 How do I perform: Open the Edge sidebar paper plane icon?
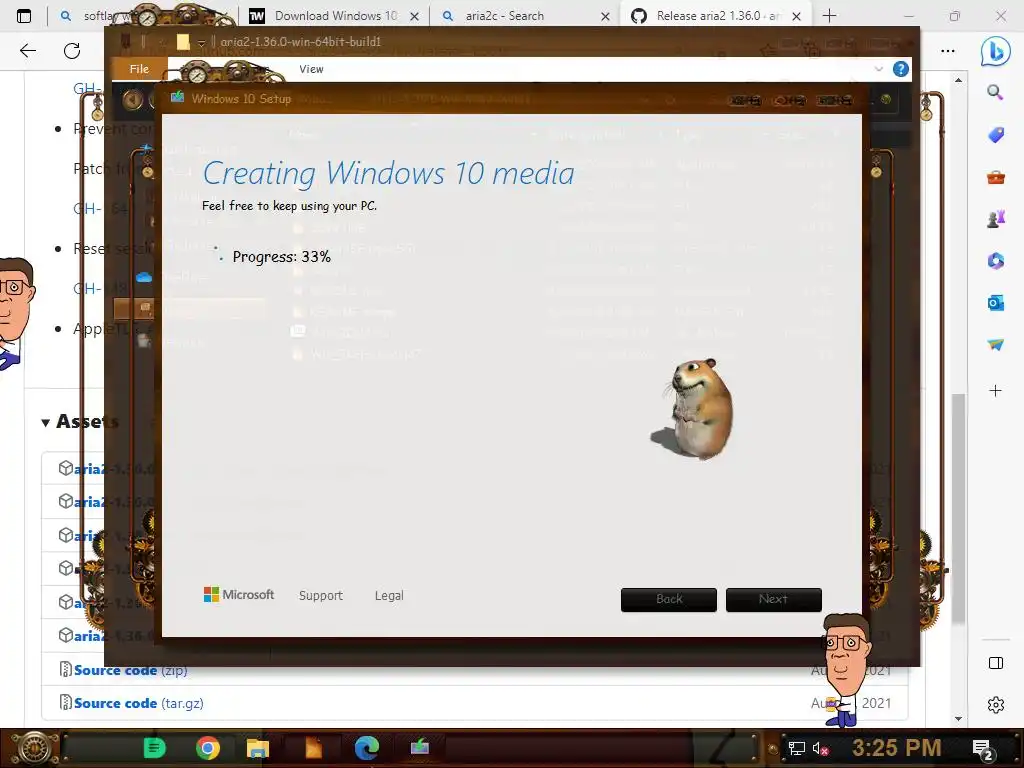coord(995,344)
